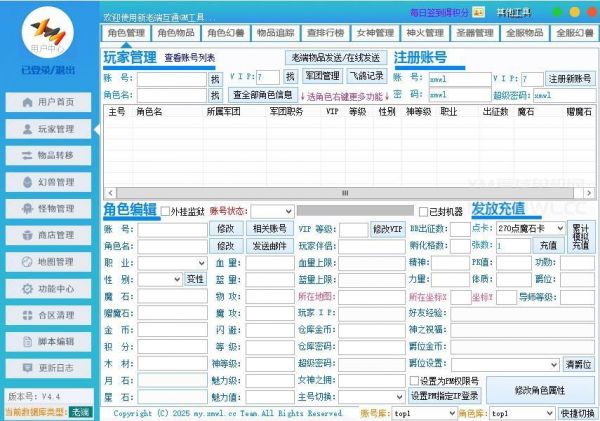
Task: Switch to the 全服物品 tab
Action: click(x=524, y=33)
